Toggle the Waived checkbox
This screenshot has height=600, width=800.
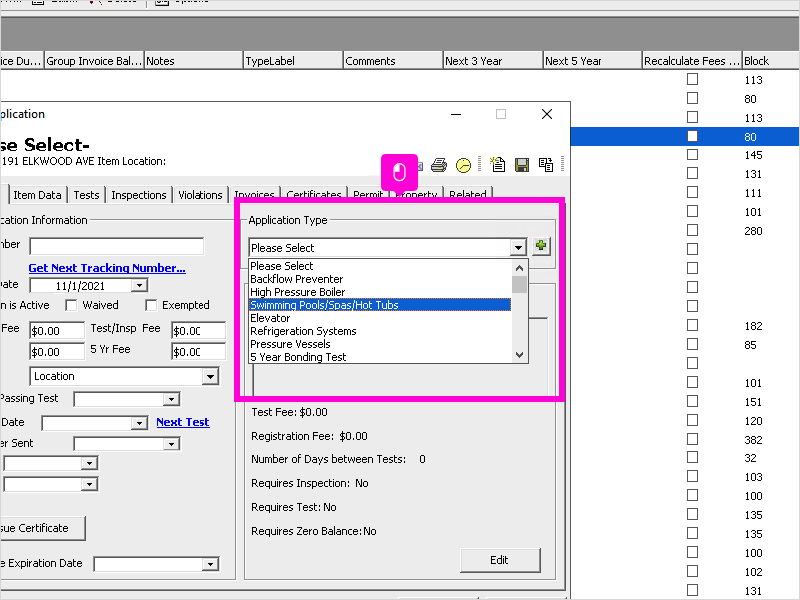[x=71, y=305]
